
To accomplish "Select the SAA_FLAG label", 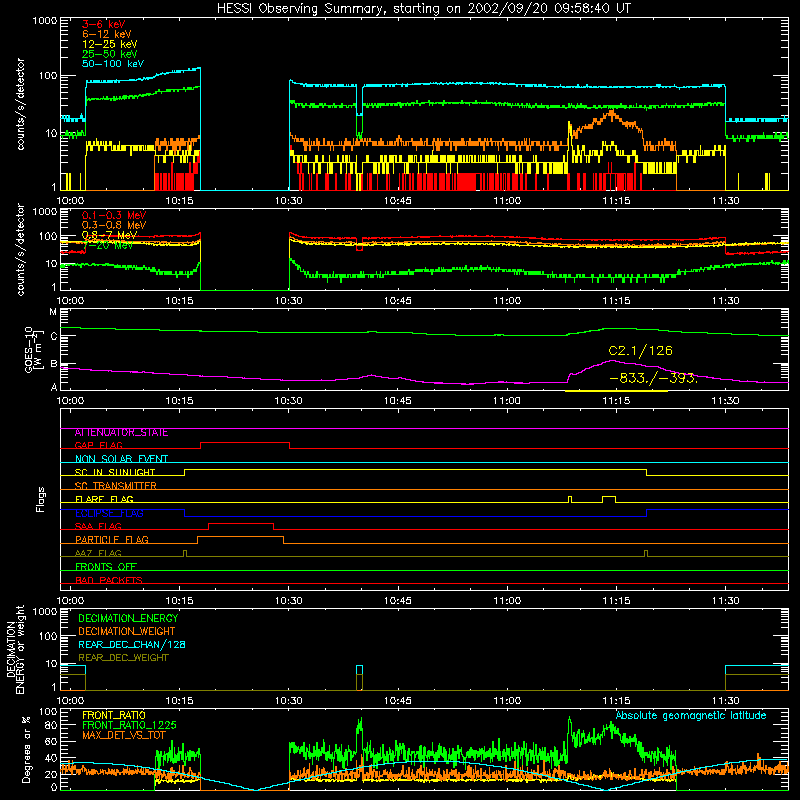I will [98, 526].
